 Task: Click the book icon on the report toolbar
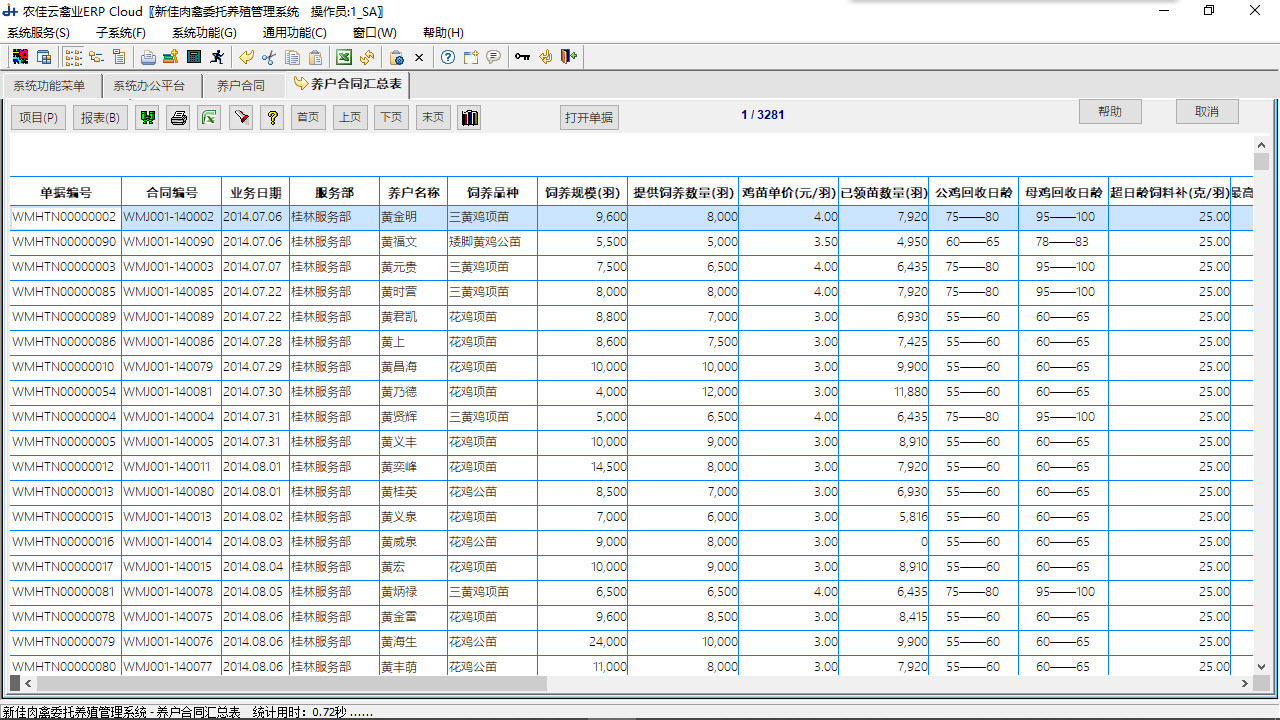click(469, 117)
